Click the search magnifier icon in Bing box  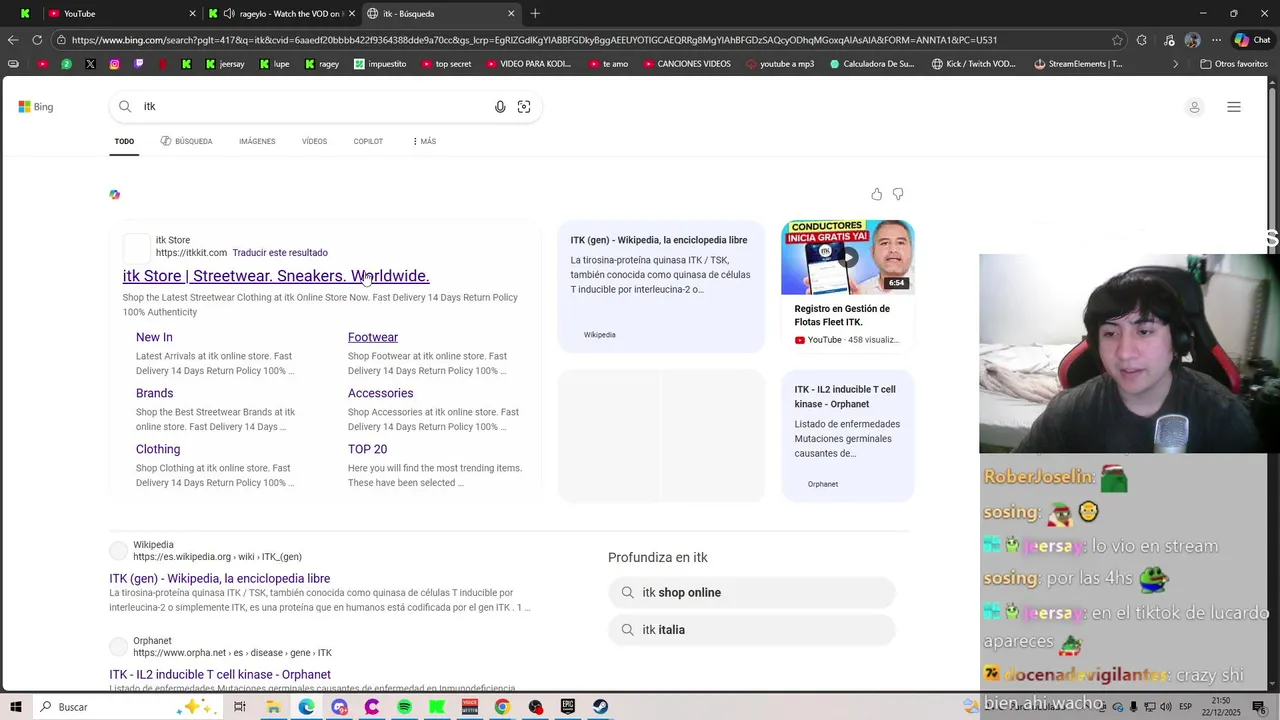pyautogui.click(x=125, y=107)
